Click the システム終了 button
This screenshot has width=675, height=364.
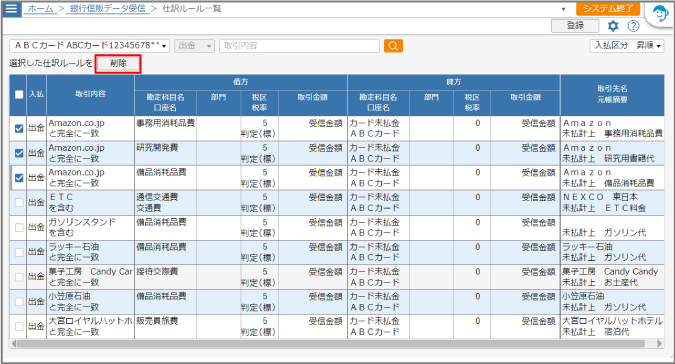click(x=608, y=9)
